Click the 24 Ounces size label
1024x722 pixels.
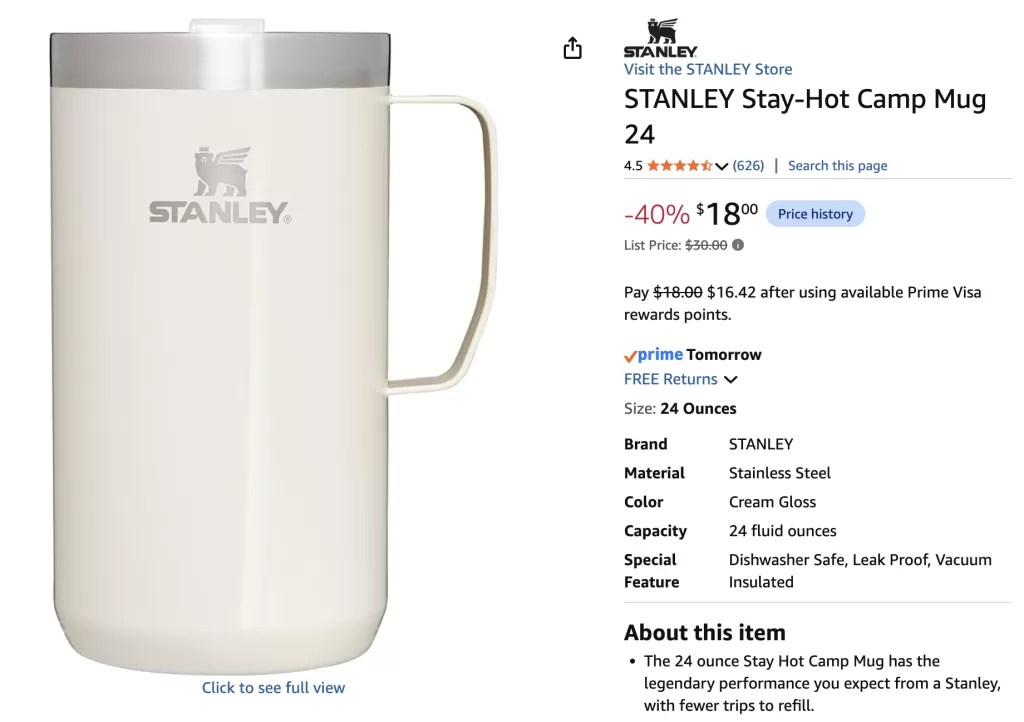pyautogui.click(x=698, y=409)
